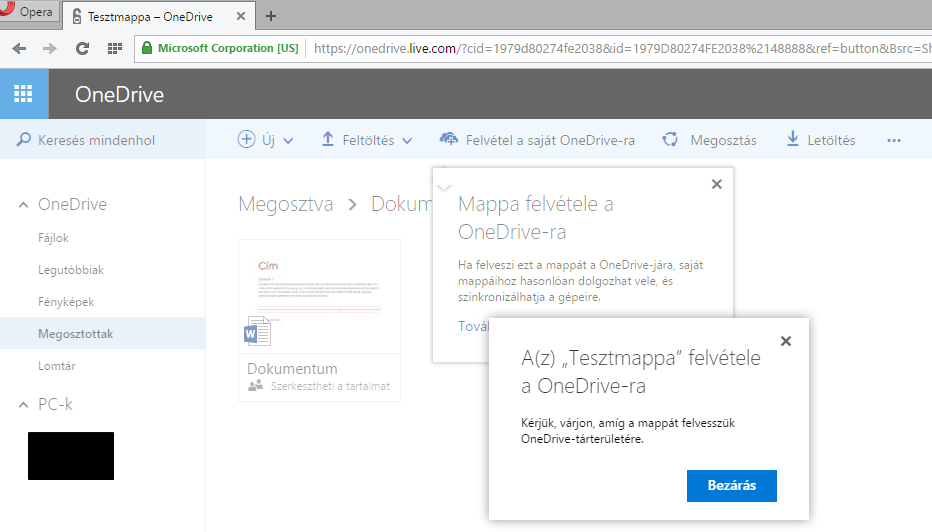Click Szerkesztheti a tartalmat text
Image resolution: width=932 pixels, height=532 pixels.
pos(330,386)
